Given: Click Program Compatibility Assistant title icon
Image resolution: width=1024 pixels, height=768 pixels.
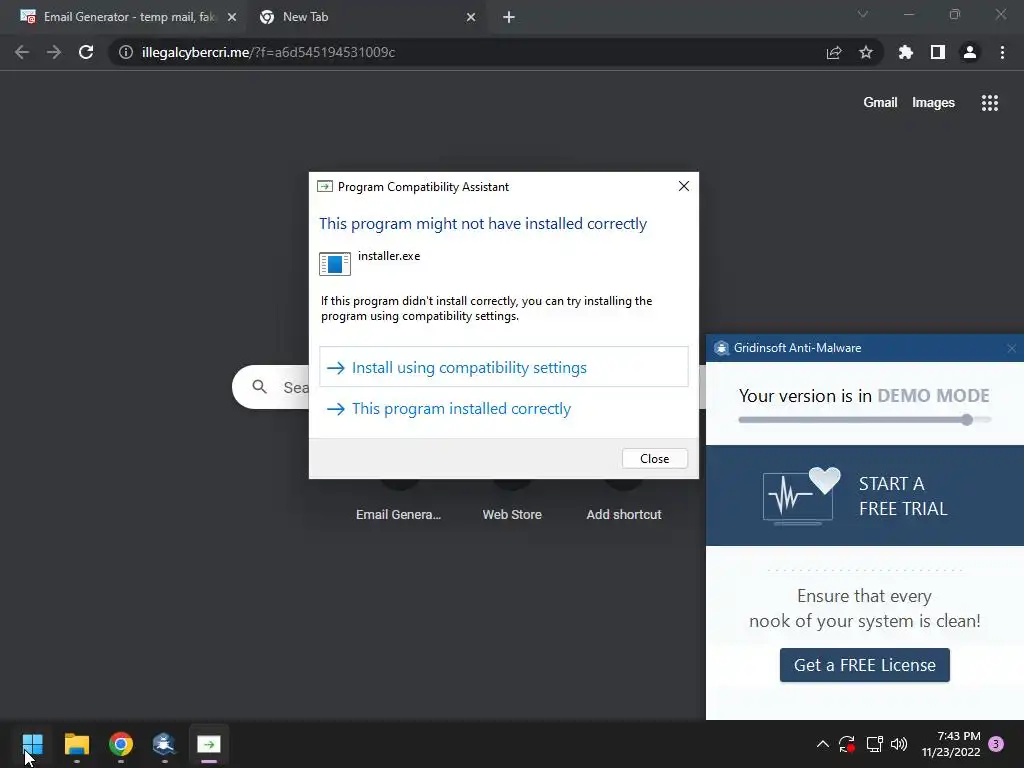Looking at the screenshot, I should click(325, 187).
